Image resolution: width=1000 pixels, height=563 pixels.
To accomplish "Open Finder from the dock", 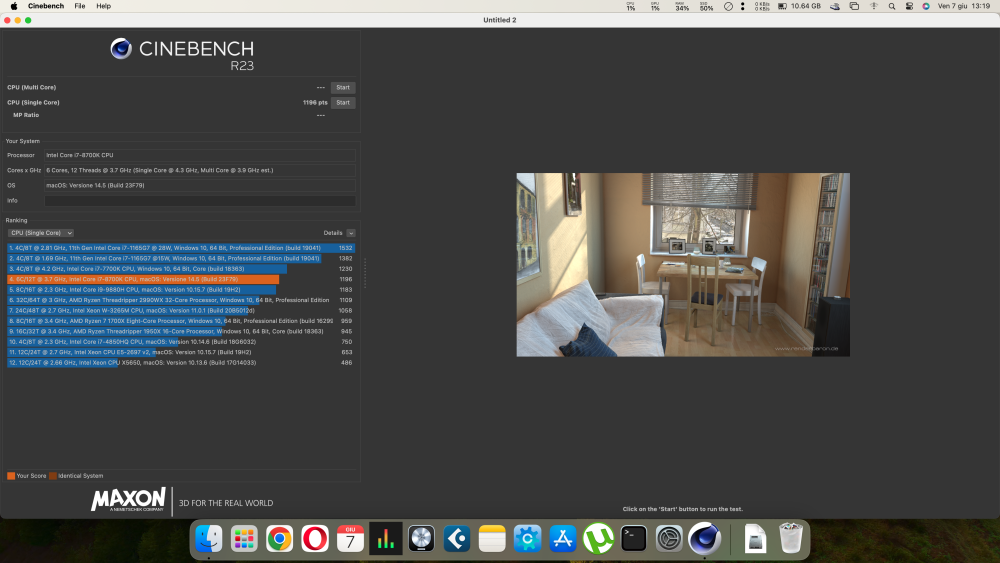I will pyautogui.click(x=209, y=539).
